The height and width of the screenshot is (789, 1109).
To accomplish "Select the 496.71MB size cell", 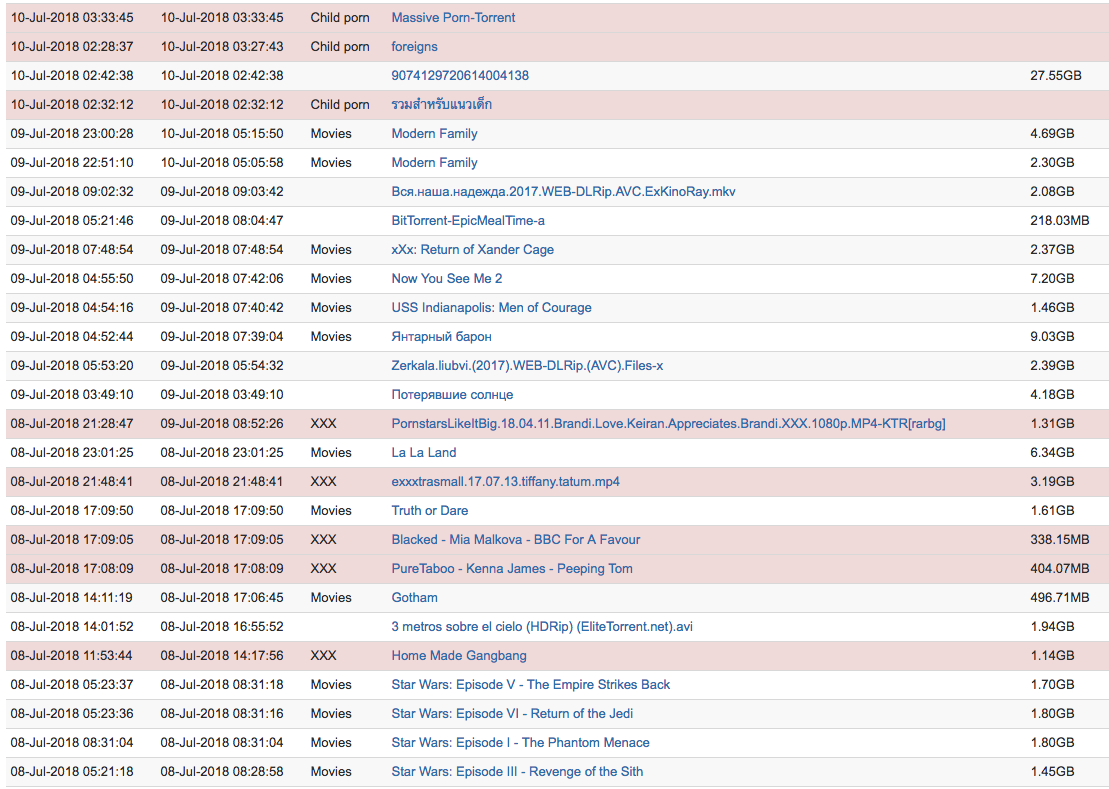I will point(1059,597).
